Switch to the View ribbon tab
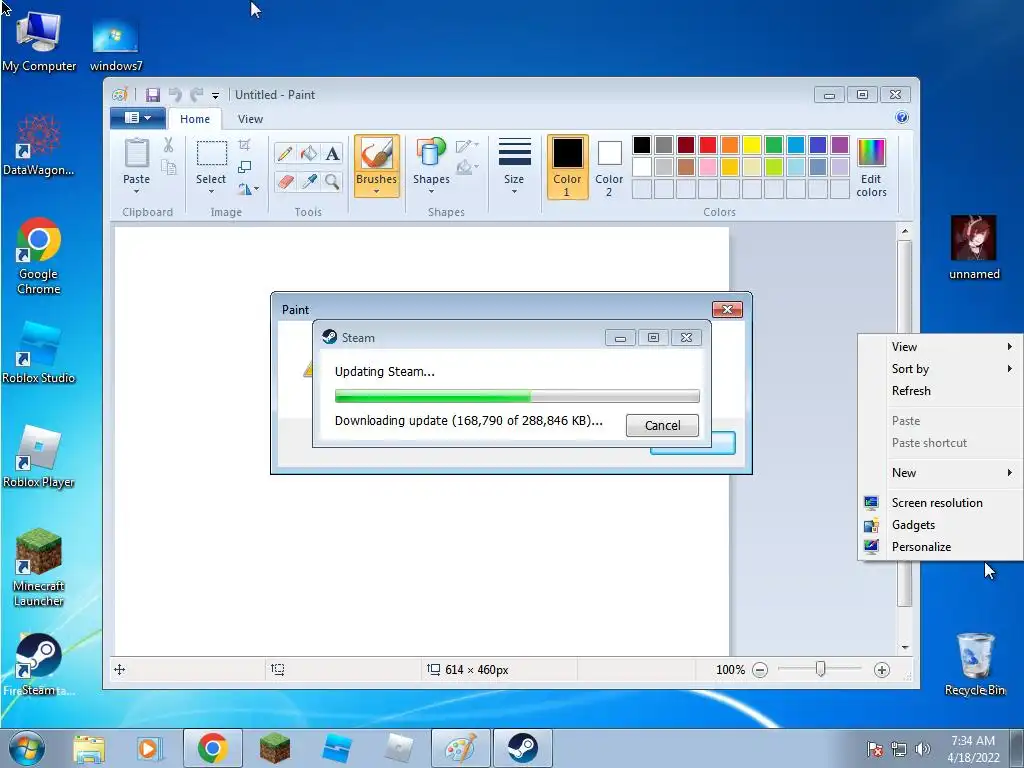The image size is (1024, 768). (x=250, y=119)
